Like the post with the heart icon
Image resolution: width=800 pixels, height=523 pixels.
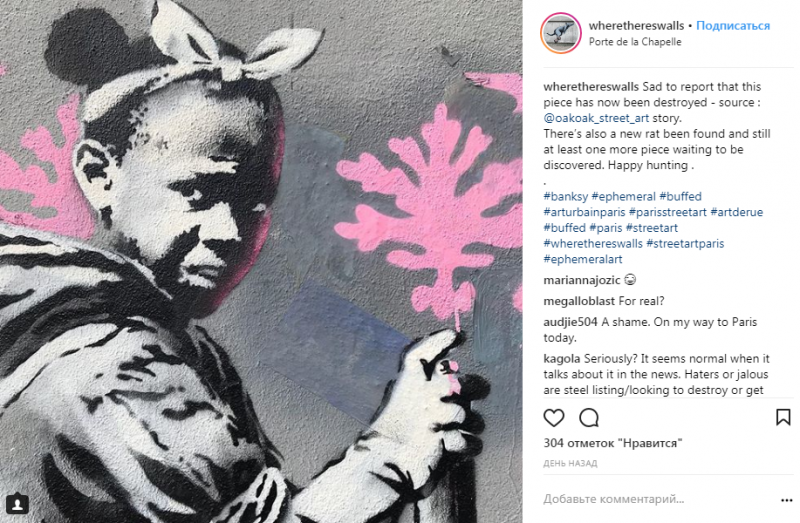(x=554, y=417)
